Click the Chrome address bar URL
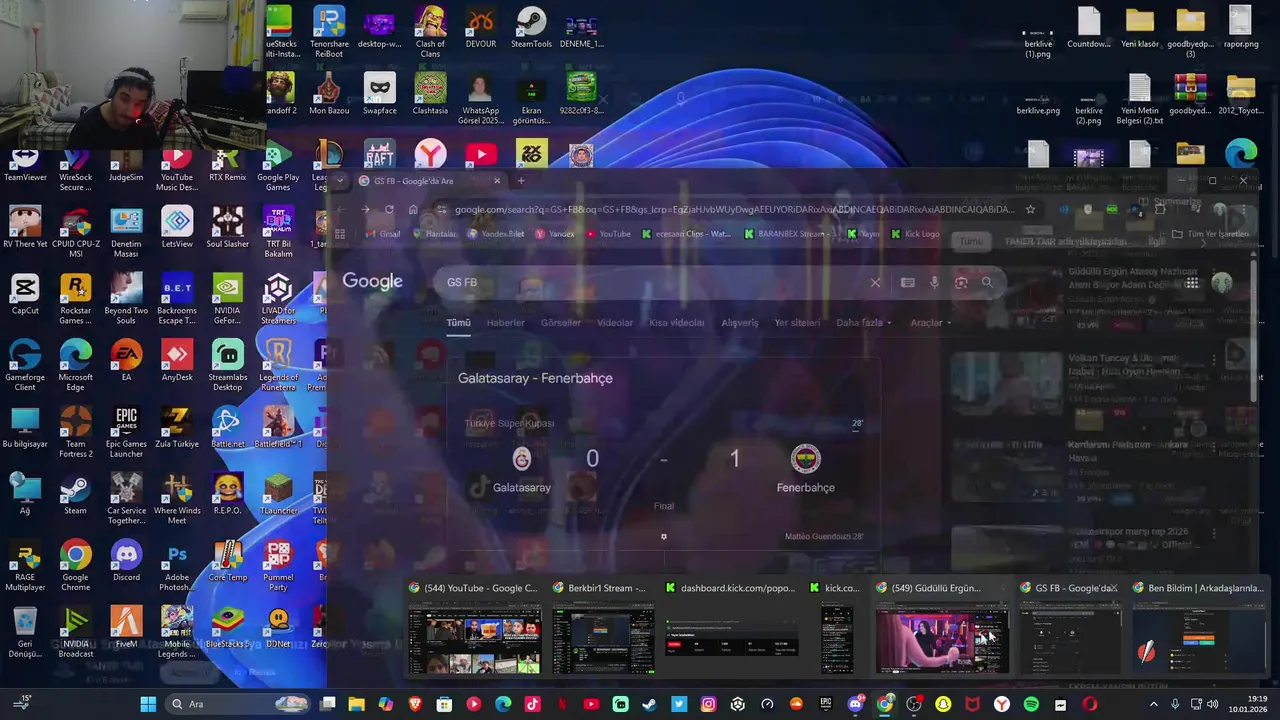 [734, 209]
